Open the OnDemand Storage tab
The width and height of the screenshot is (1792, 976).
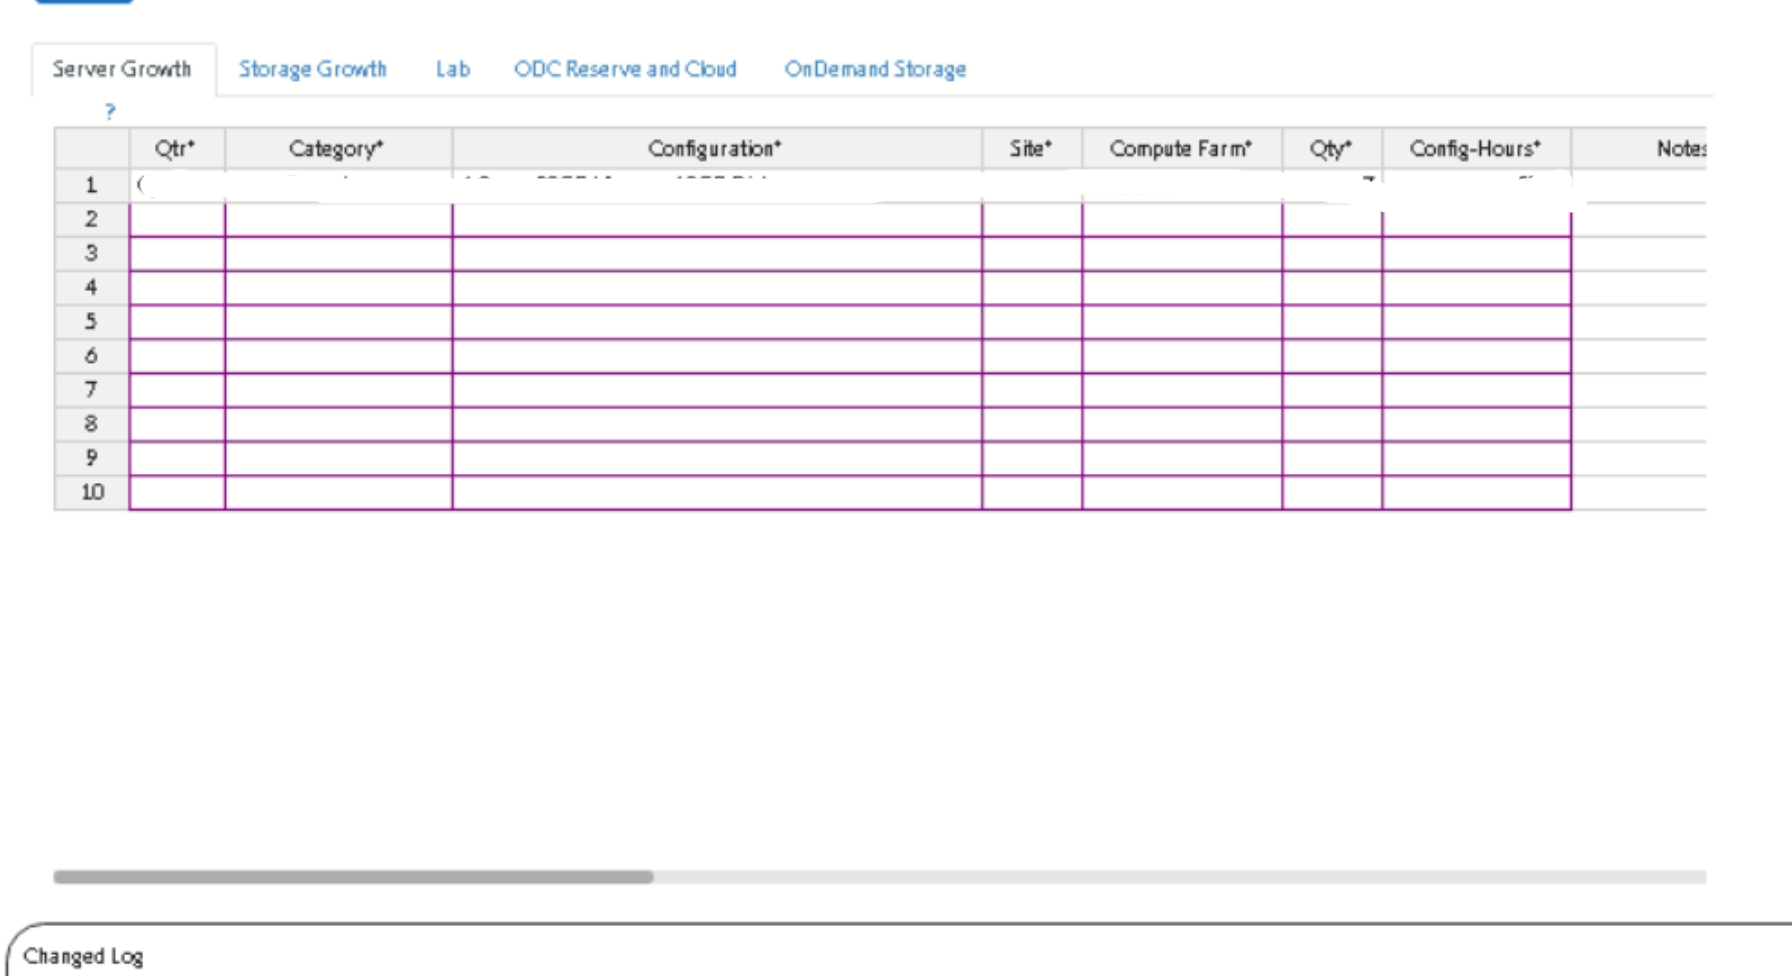pyautogui.click(x=874, y=69)
